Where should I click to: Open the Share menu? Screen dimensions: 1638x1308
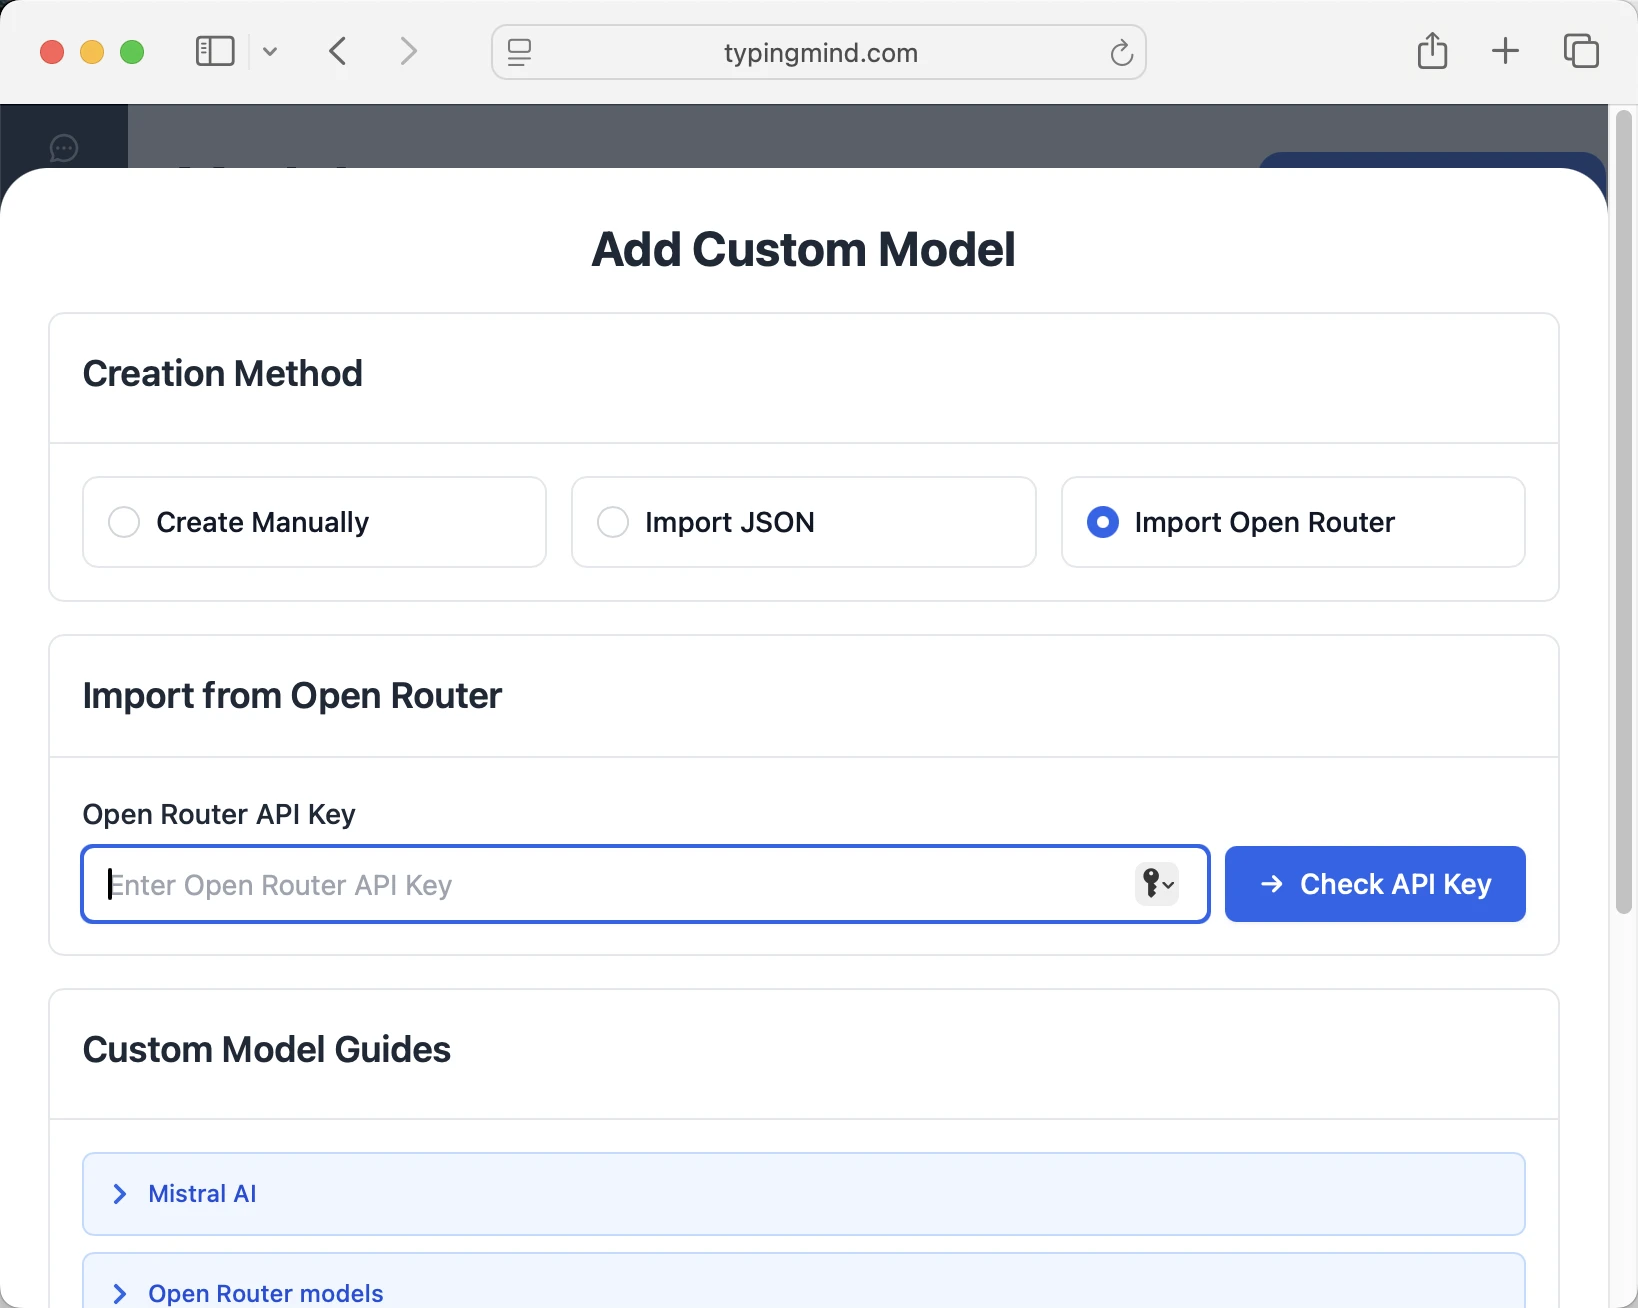[1432, 51]
